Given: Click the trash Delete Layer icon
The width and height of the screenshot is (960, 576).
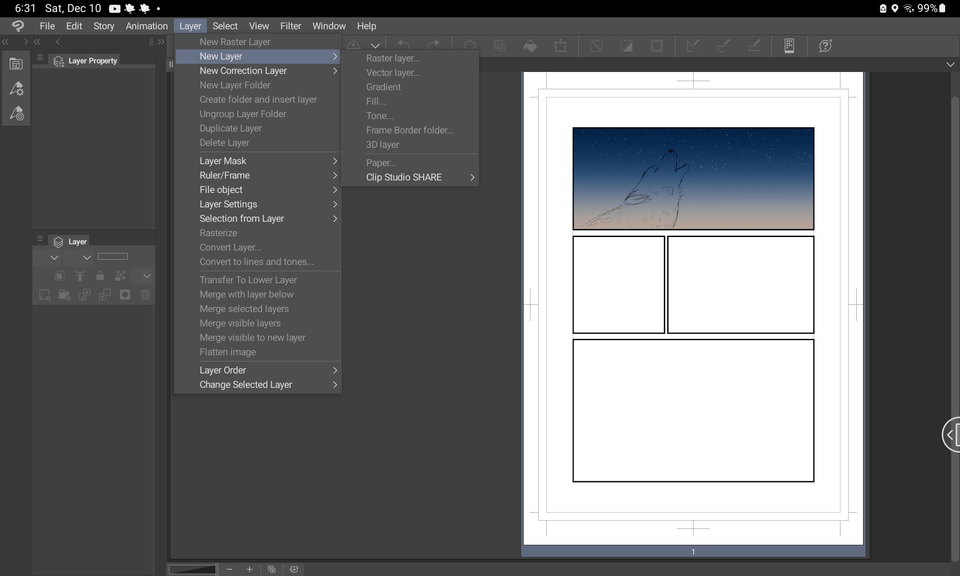Looking at the screenshot, I should (145, 295).
